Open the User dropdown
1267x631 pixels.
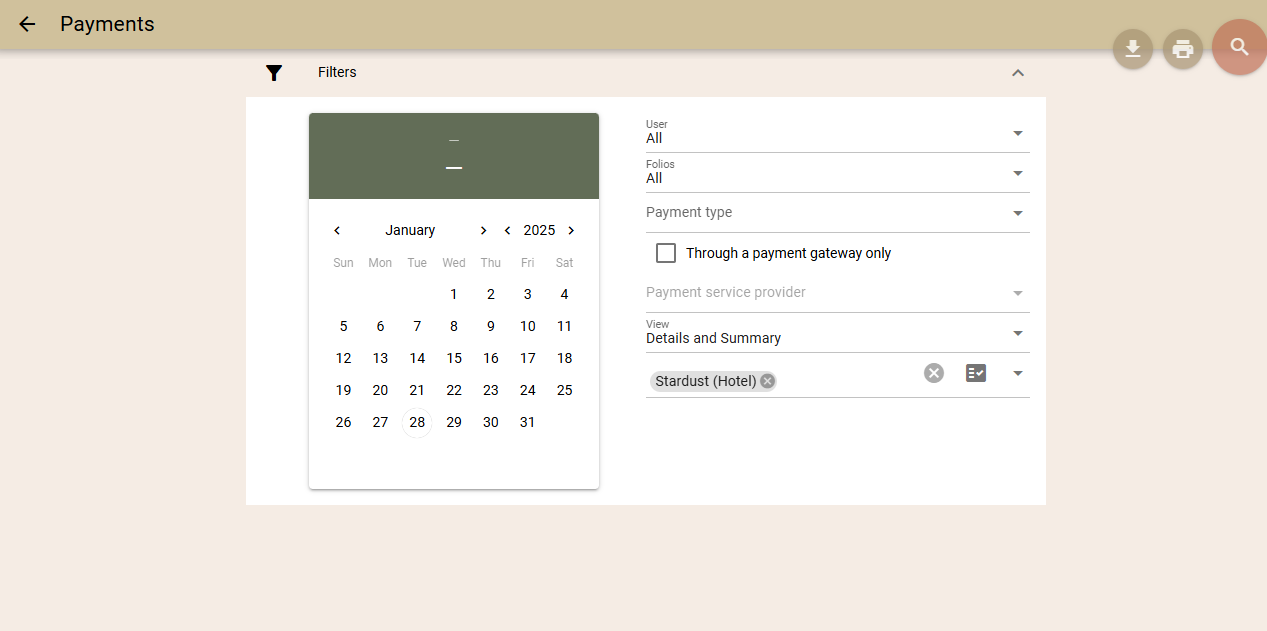pyautogui.click(x=838, y=133)
